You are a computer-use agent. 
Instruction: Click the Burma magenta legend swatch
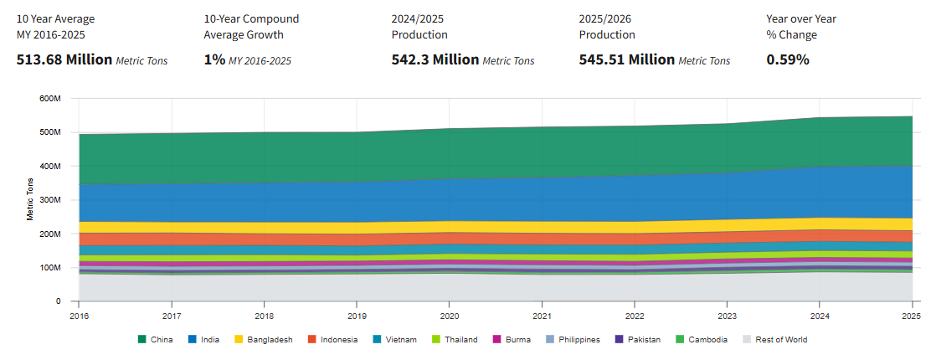pos(496,340)
